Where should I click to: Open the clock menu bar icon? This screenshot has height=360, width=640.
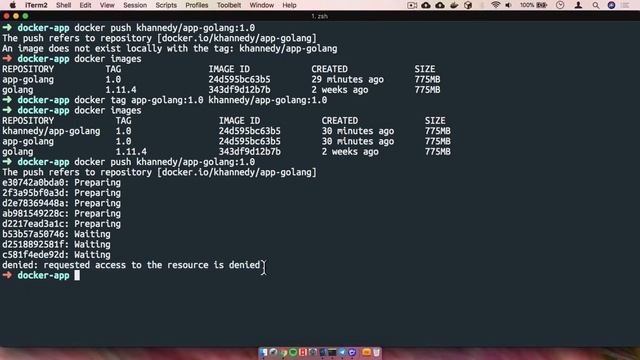click(560, 5)
